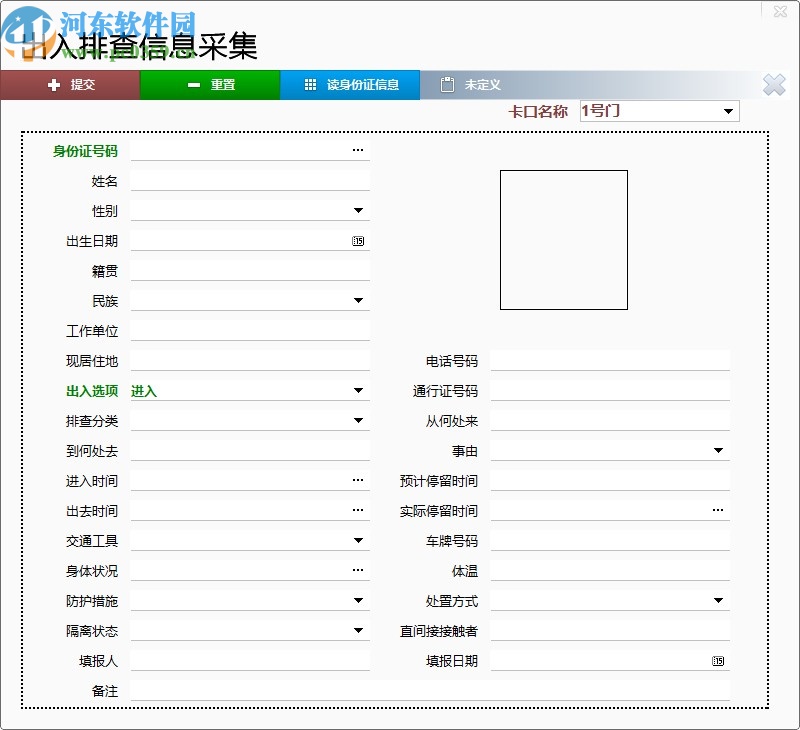Open the 卡口名称 dropdown showing 1号门
800x730 pixels.
[728, 111]
